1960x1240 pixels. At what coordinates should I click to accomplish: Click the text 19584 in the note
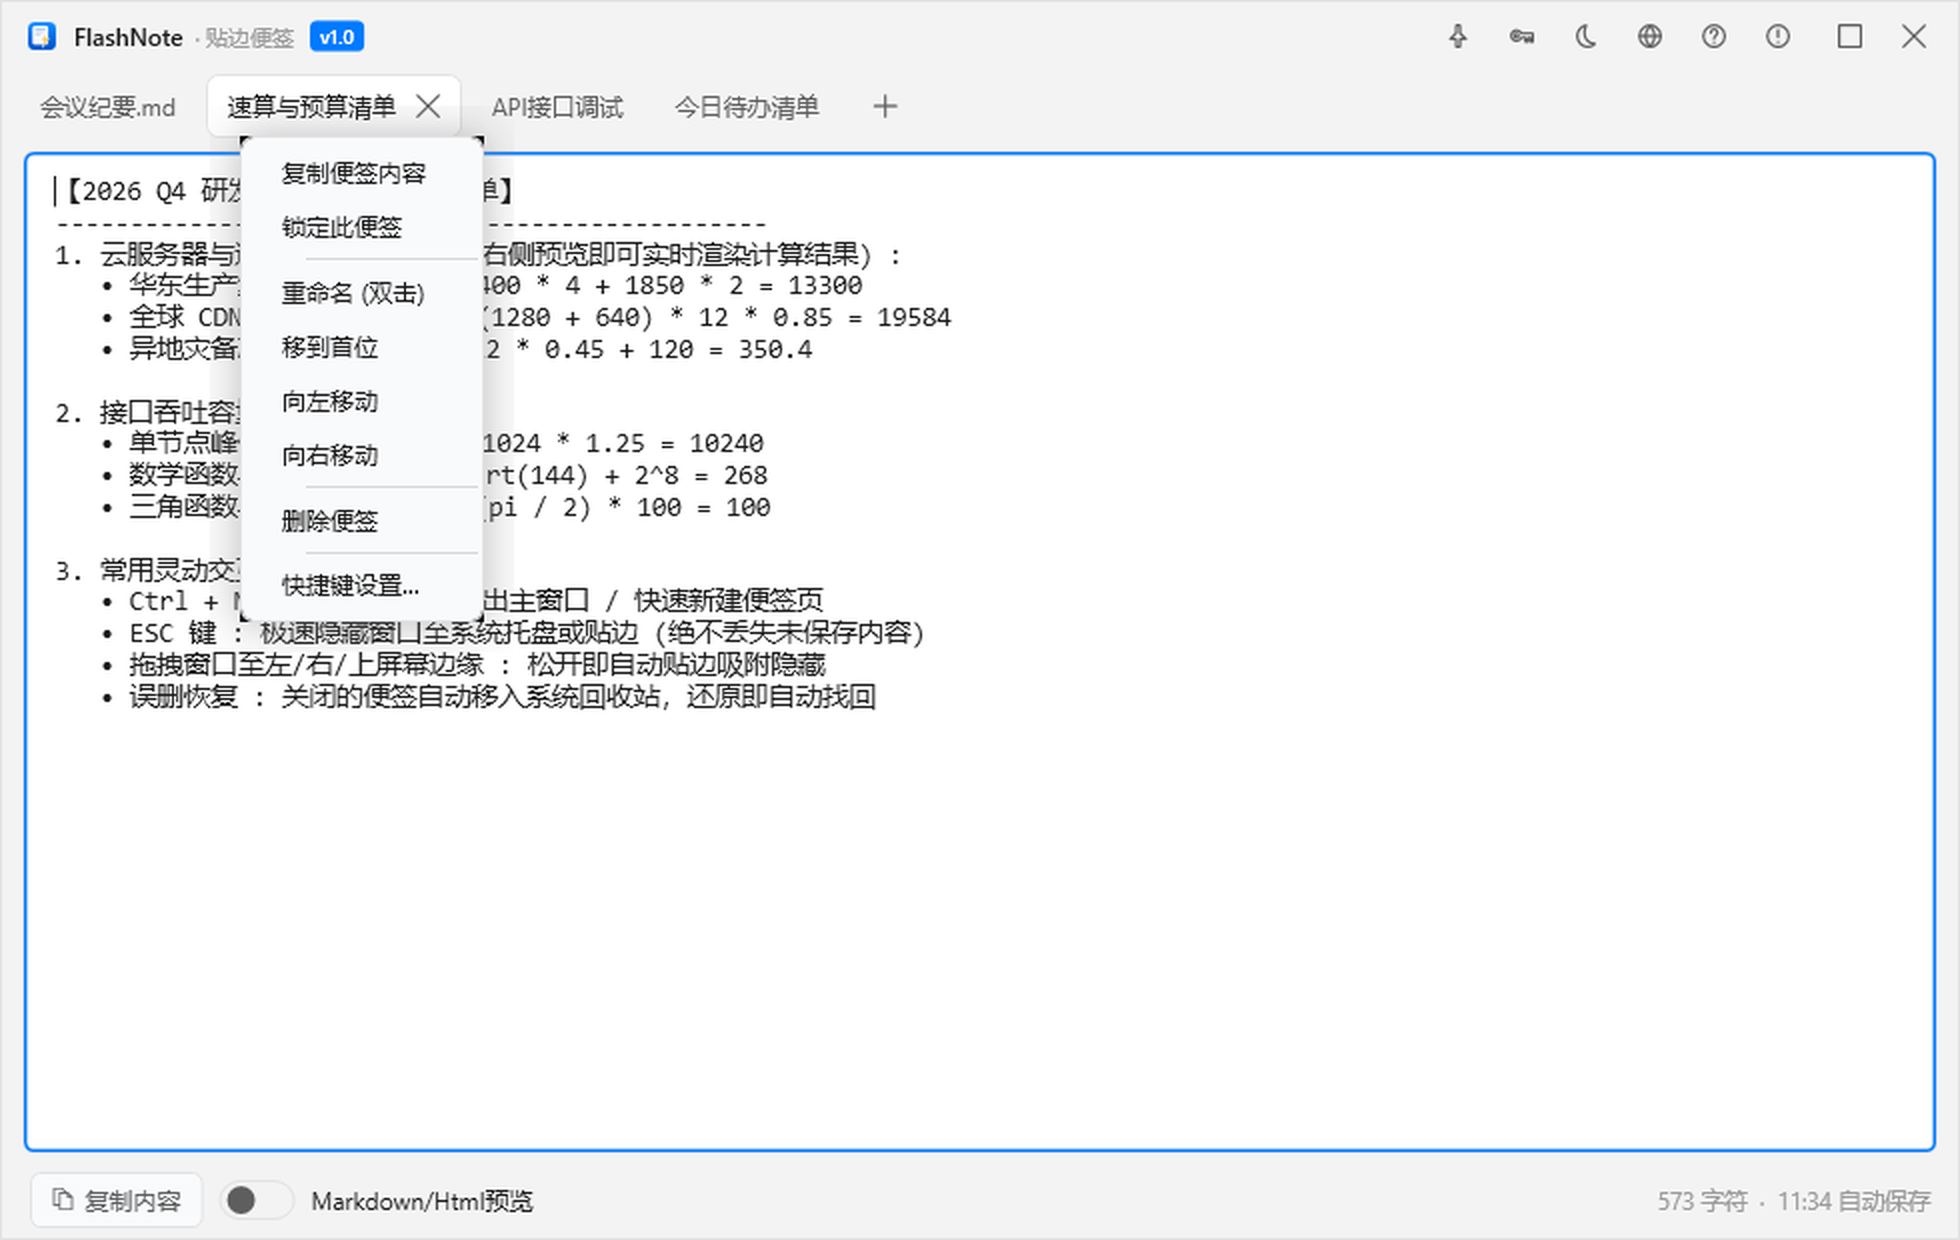coord(914,318)
